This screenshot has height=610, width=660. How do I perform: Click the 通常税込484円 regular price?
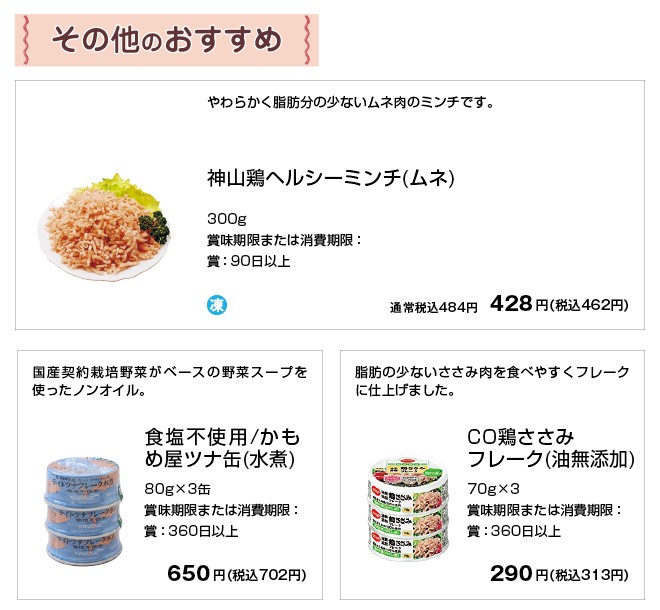click(x=434, y=307)
